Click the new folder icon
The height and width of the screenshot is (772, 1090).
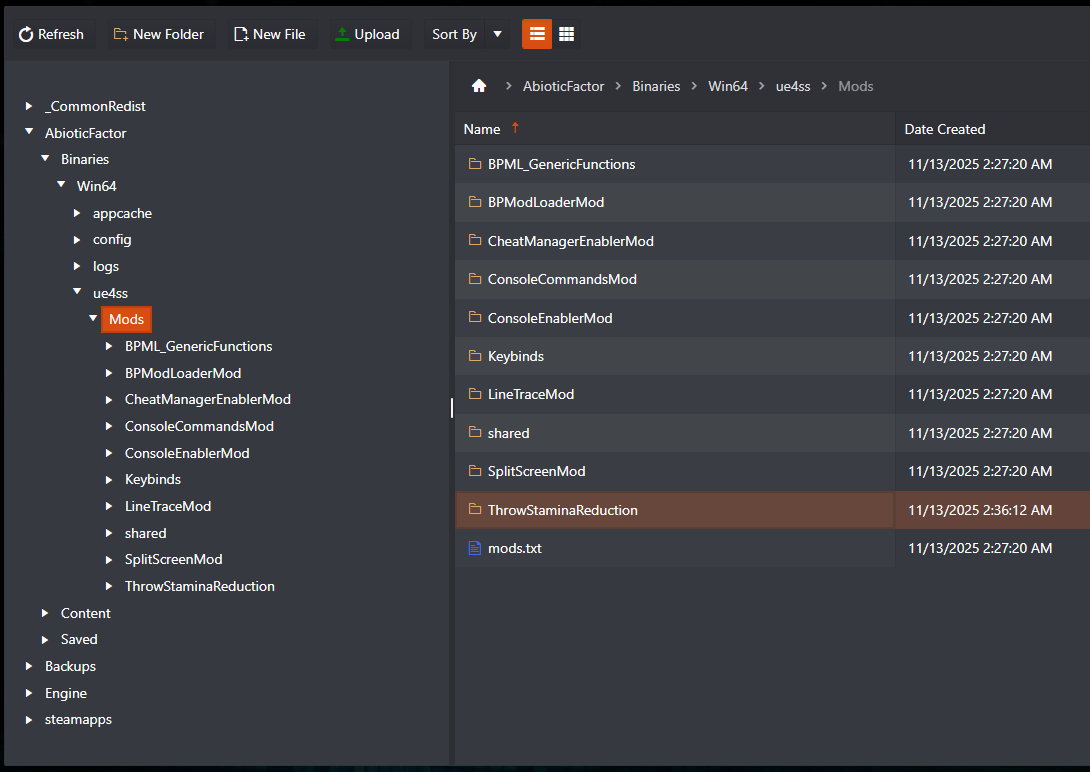122,33
